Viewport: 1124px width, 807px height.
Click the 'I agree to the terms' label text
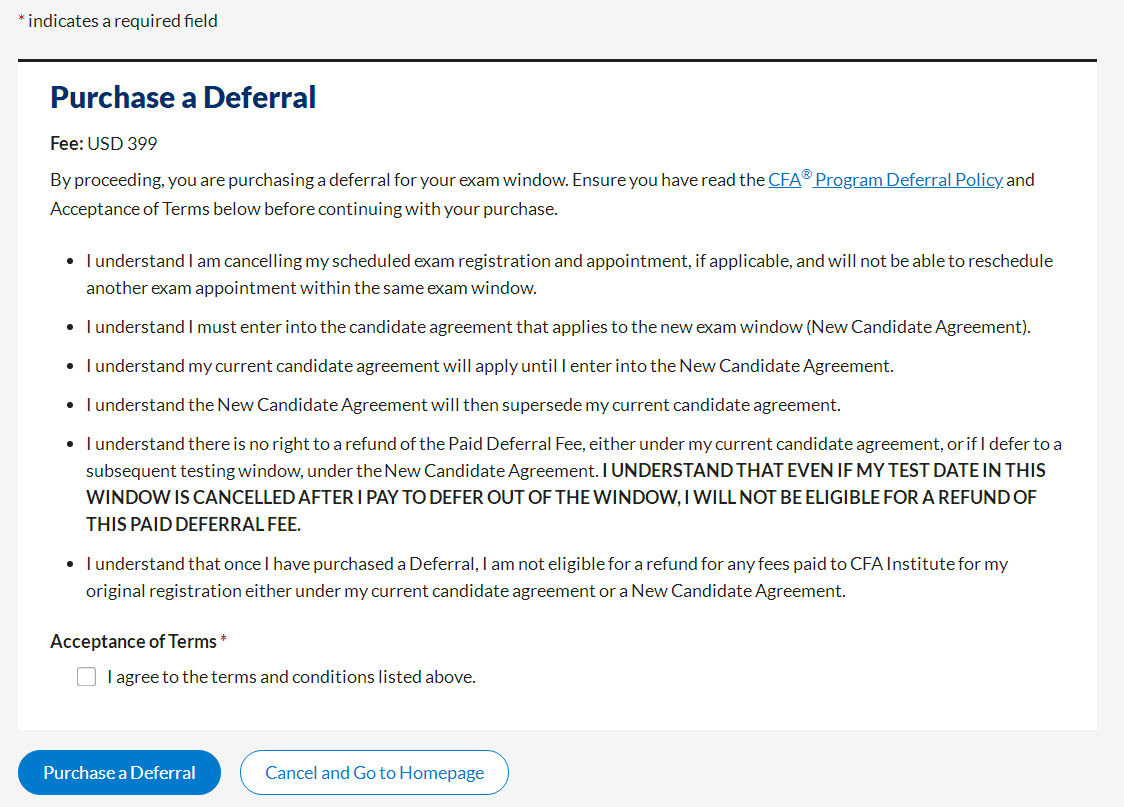point(291,677)
